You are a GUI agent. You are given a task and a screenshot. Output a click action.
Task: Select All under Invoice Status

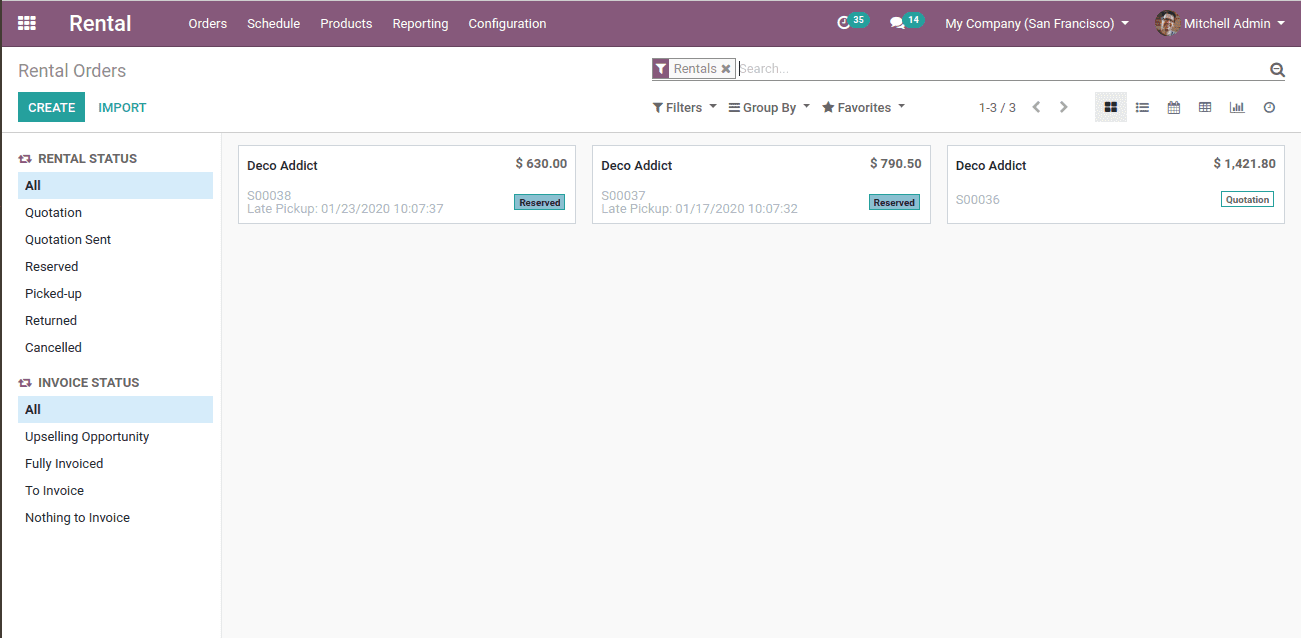[115, 409]
